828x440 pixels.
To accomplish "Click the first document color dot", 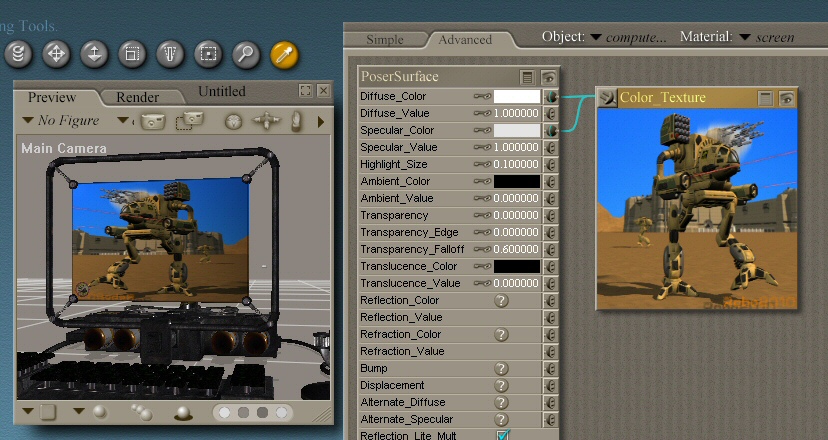I will (x=224, y=413).
